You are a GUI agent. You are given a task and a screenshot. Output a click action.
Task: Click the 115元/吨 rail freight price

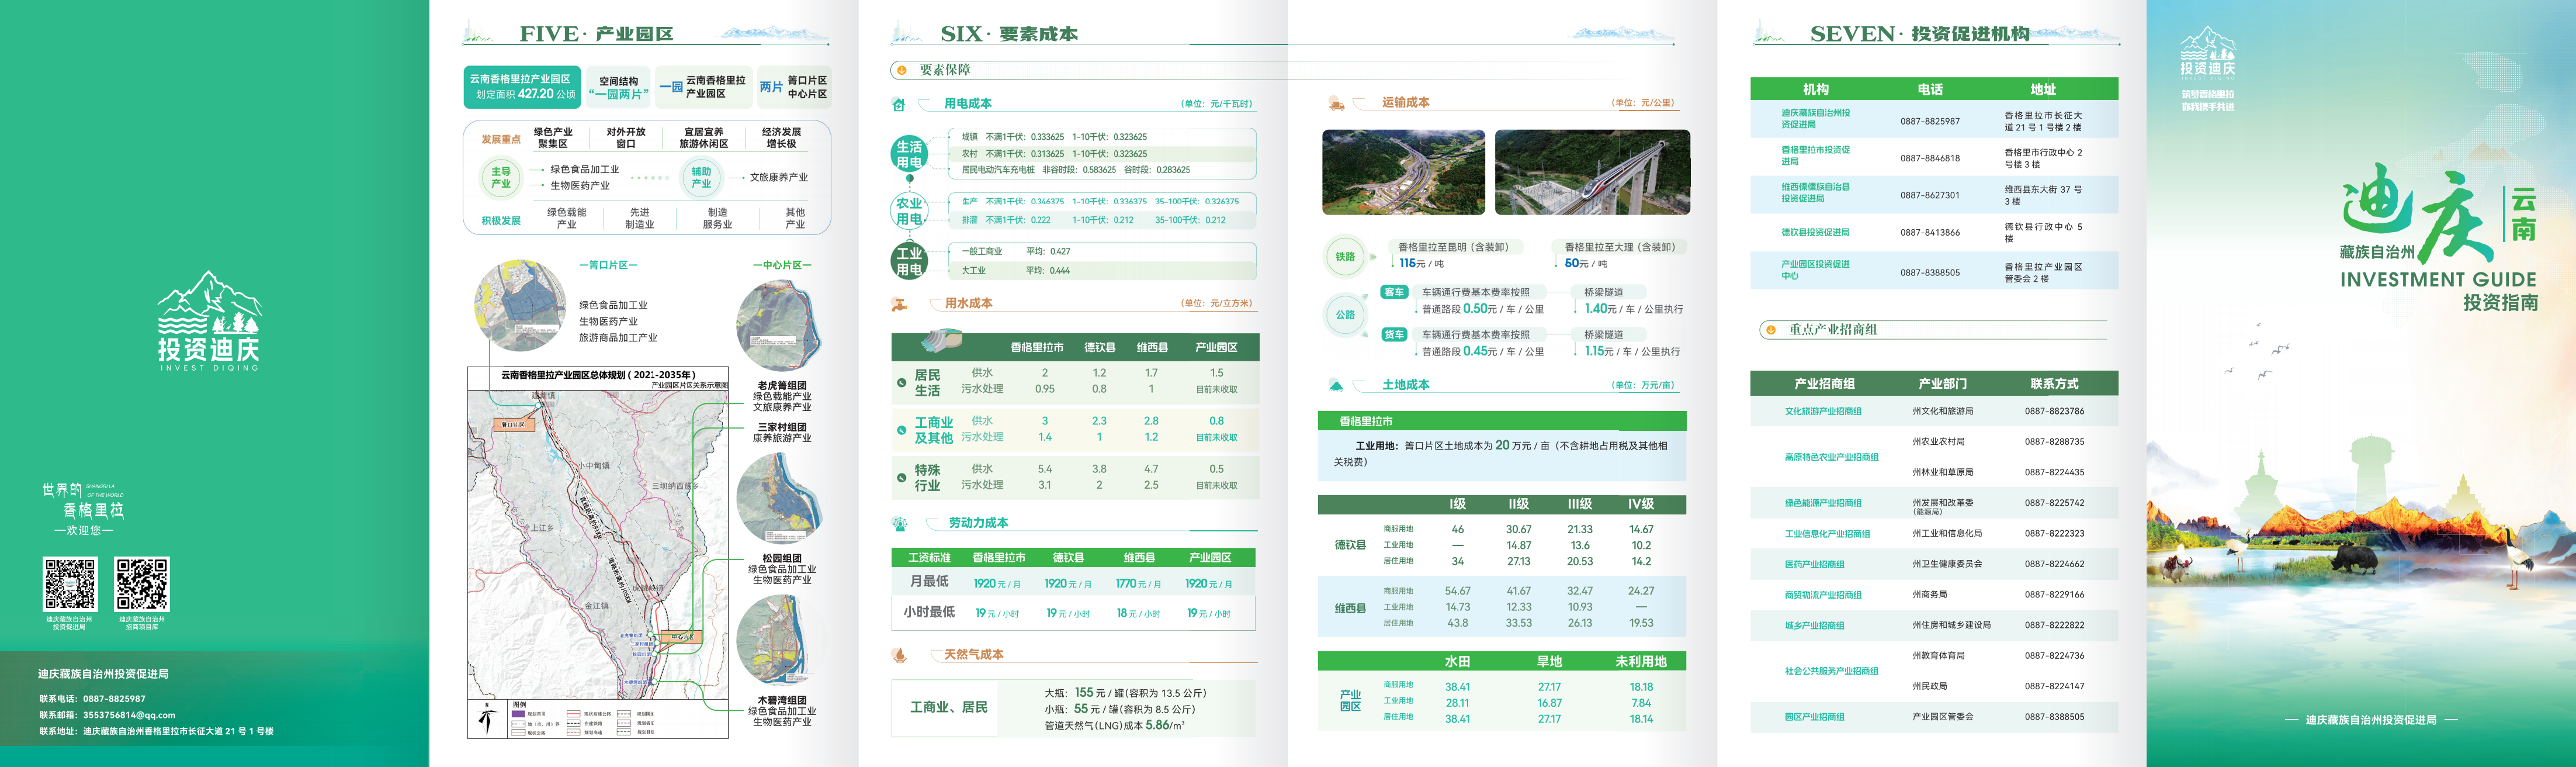[x=1421, y=263]
